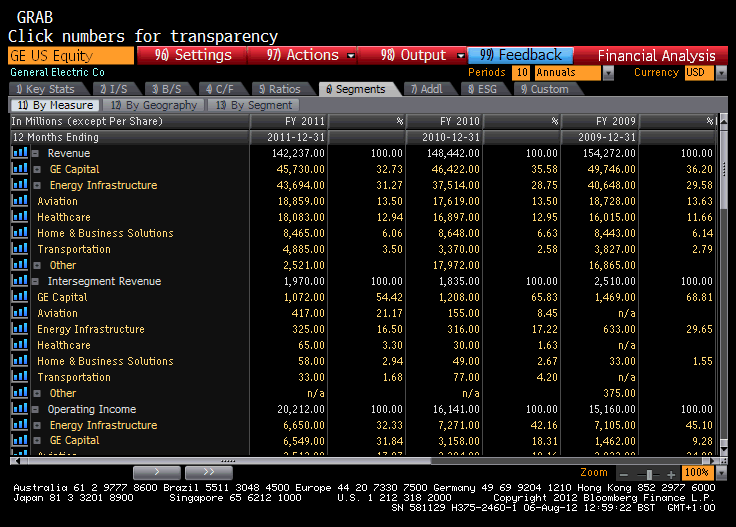The image size is (736, 527).
Task: Select the By Measure view
Action: 55,105
